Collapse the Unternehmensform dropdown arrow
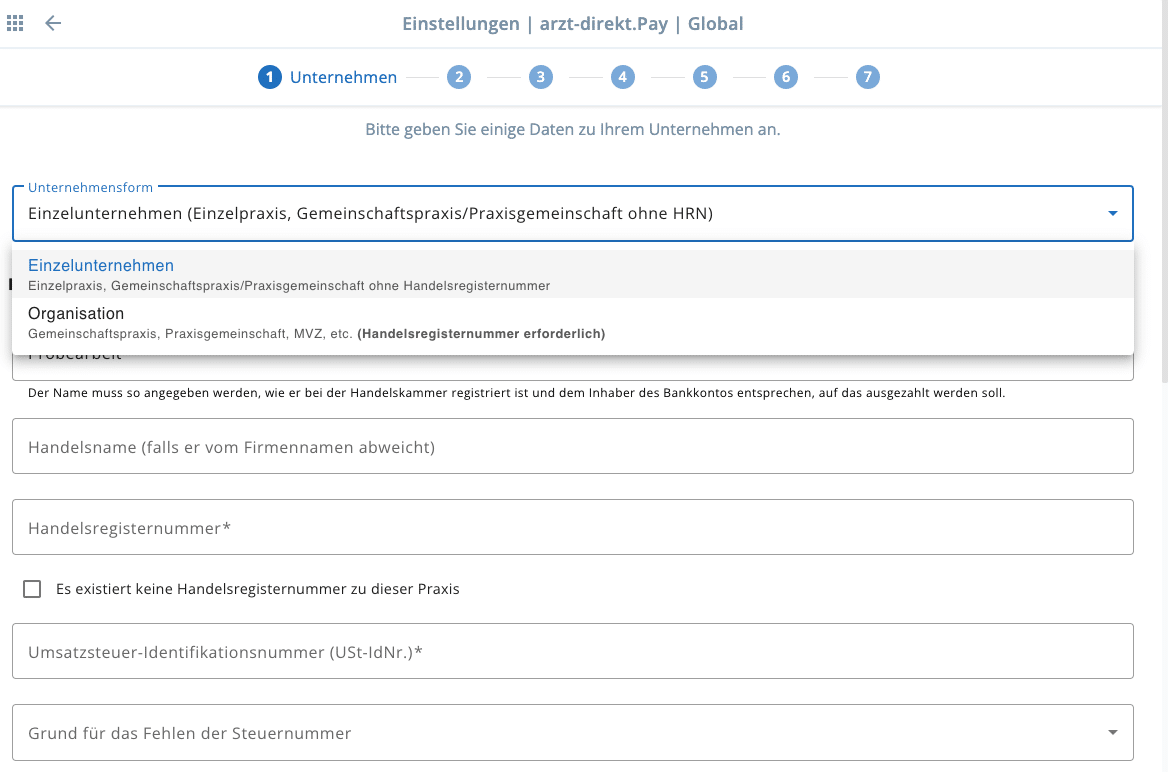This screenshot has width=1168, height=772. tap(1112, 213)
